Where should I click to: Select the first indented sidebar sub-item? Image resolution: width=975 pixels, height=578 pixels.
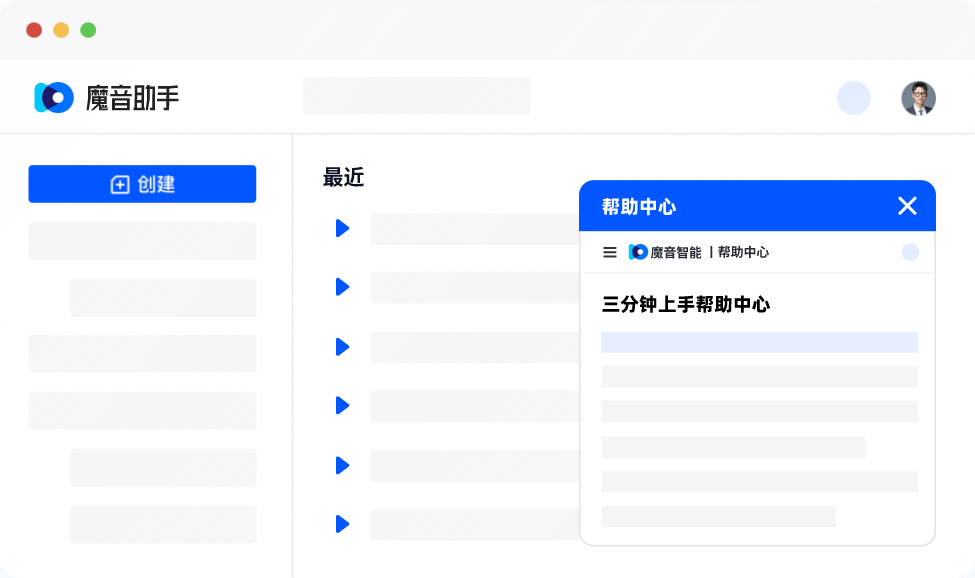pyautogui.click(x=163, y=298)
